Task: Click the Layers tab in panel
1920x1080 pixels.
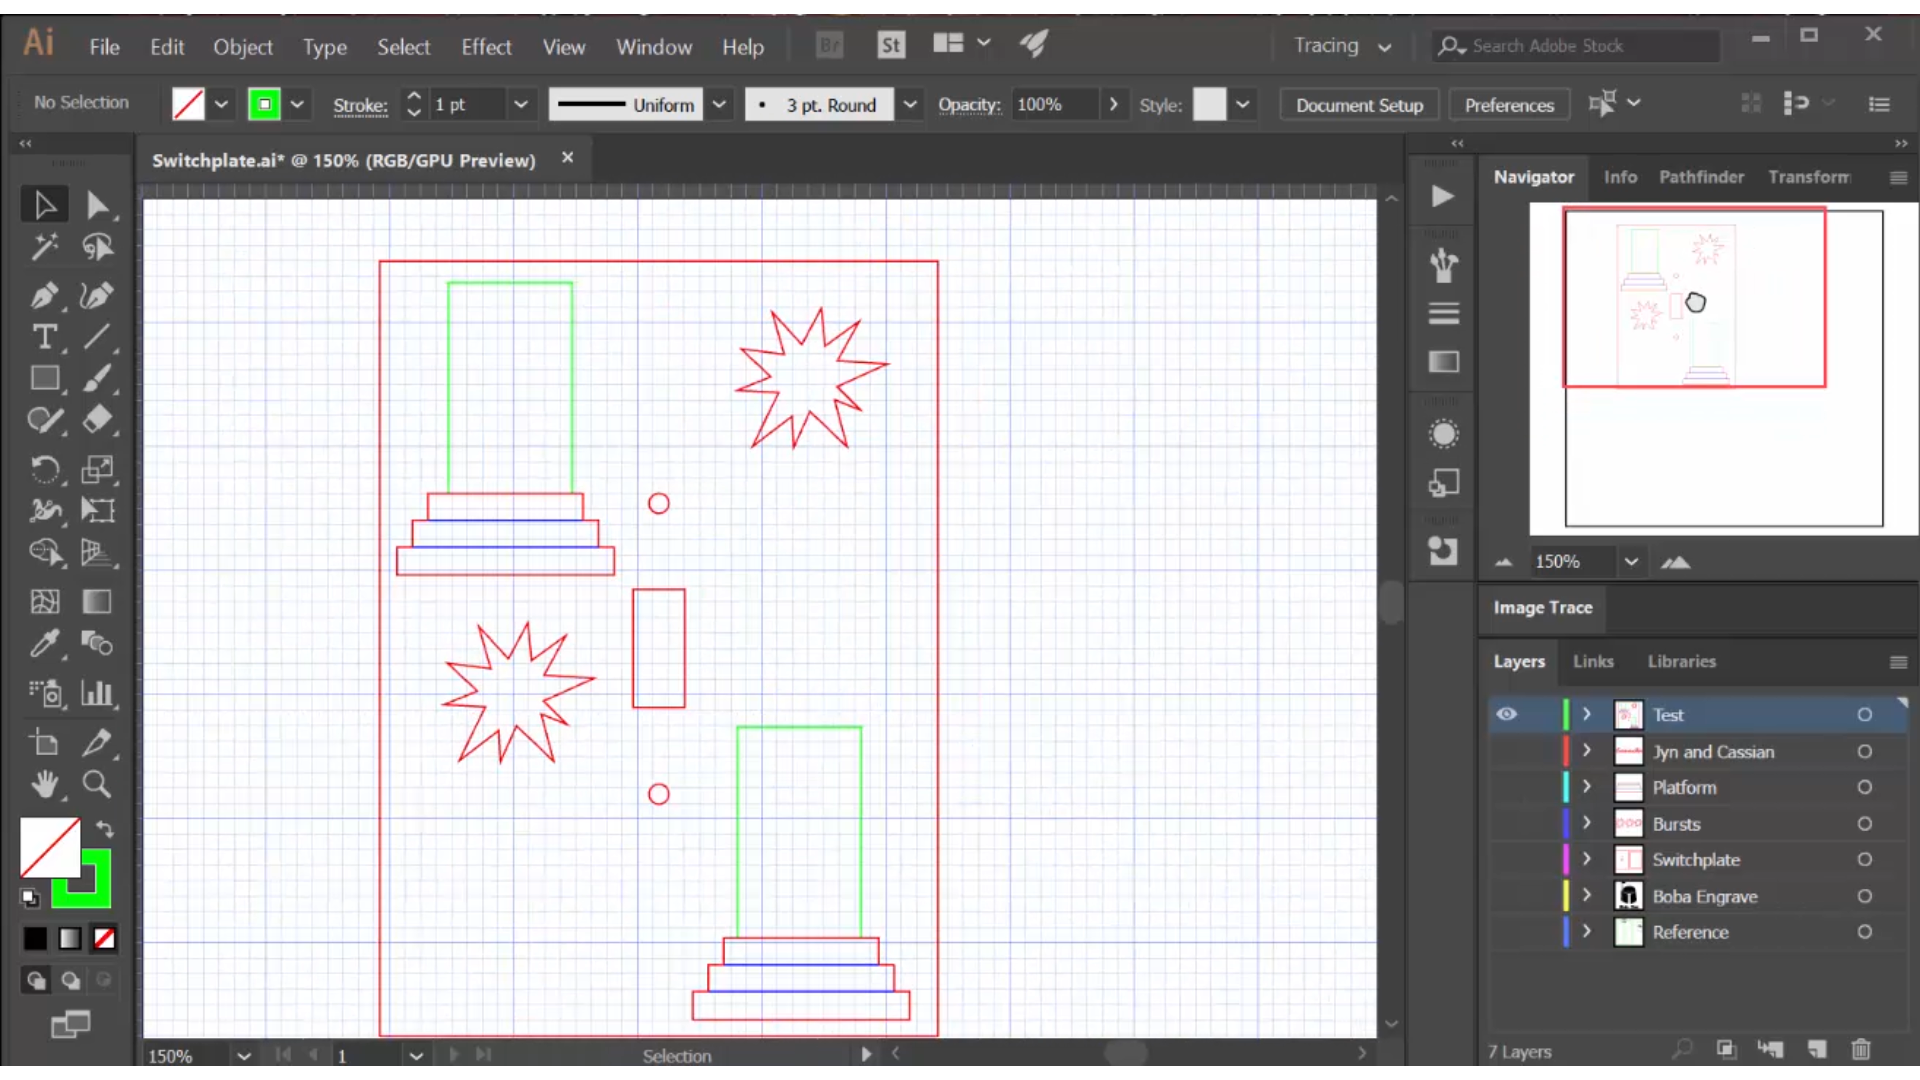Action: pyautogui.click(x=1520, y=661)
